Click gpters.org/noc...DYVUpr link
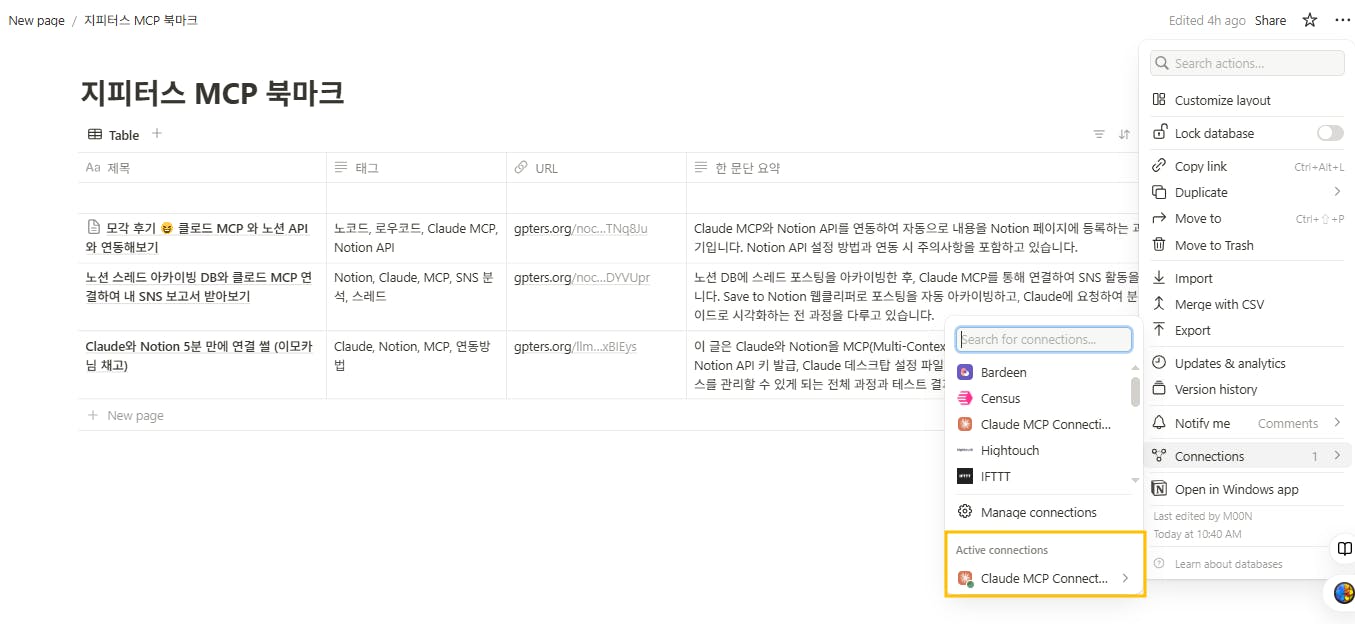This screenshot has height=624, width=1355. click(x=582, y=277)
